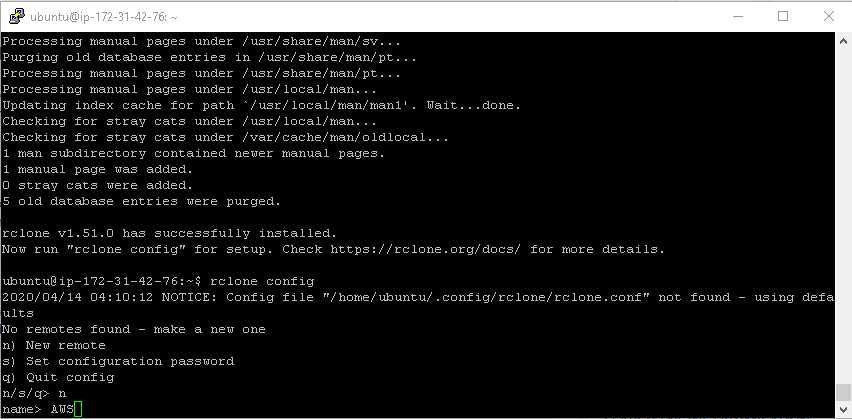This screenshot has height=419, width=852.
Task: Click the scrollbar thumb near the bottom
Action: 843,393
